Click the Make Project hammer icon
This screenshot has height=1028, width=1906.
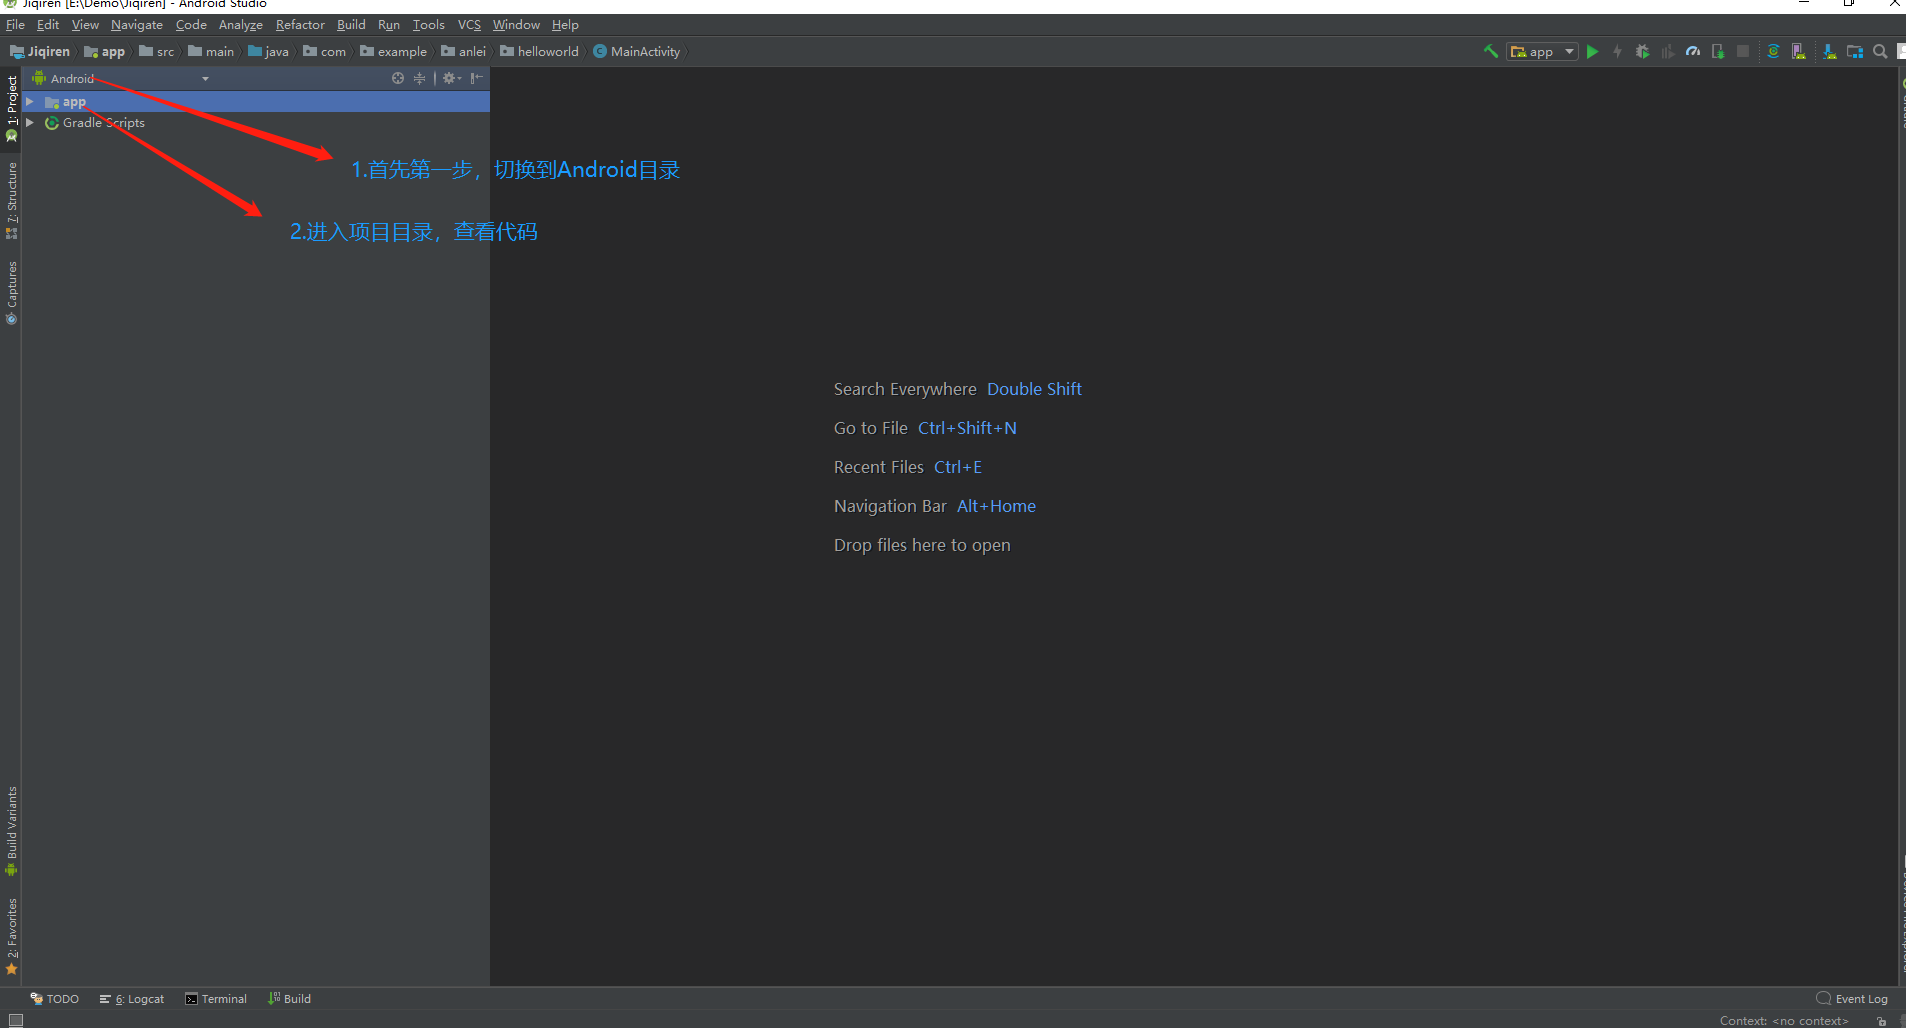click(1490, 51)
